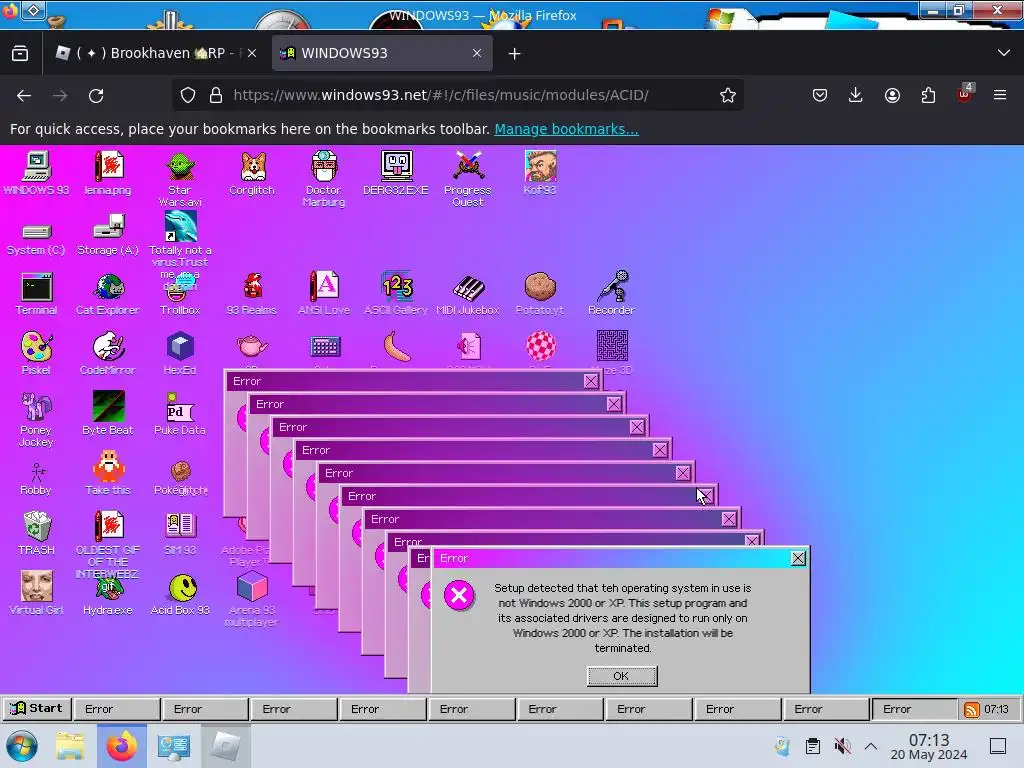Viewport: 1024px width, 768px height.
Task: Go back to the previous page
Action: click(x=24, y=95)
